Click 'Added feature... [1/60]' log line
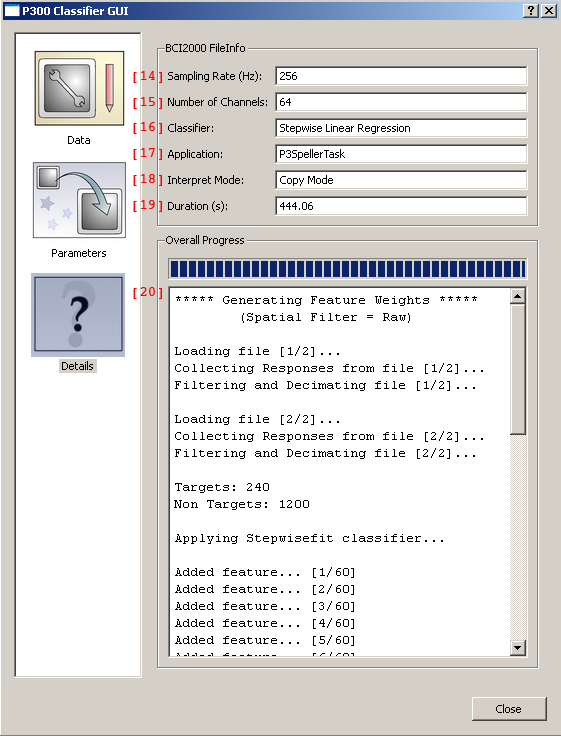561x736 pixels. tap(265, 572)
